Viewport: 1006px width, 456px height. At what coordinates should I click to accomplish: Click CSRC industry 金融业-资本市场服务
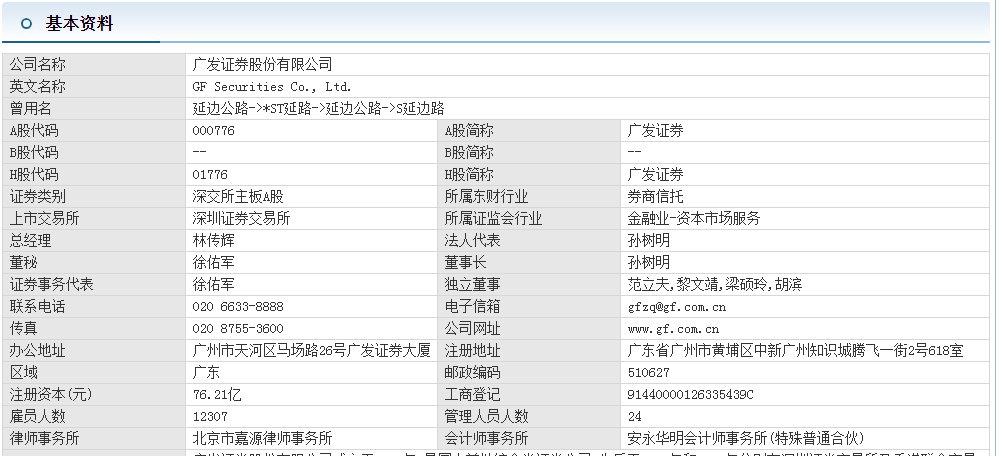[694, 218]
